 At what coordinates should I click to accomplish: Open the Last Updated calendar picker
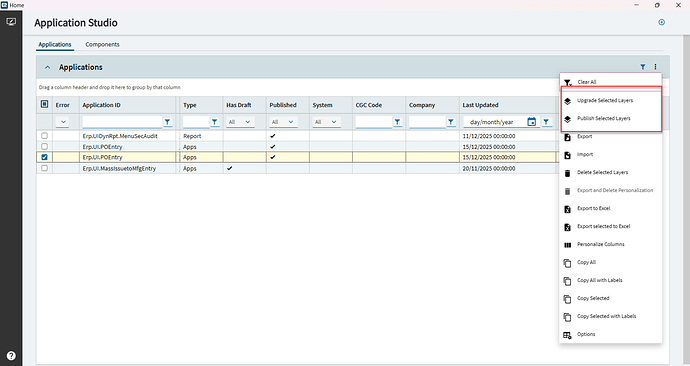[x=532, y=122]
